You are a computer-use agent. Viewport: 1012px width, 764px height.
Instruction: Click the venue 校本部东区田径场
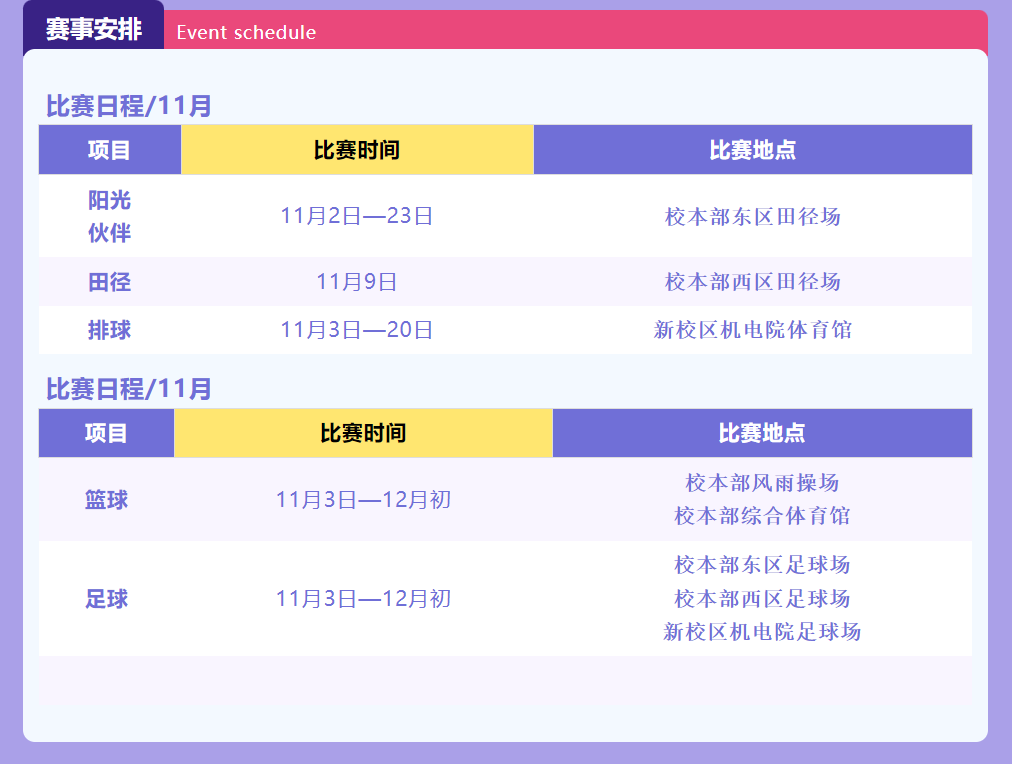click(x=752, y=216)
